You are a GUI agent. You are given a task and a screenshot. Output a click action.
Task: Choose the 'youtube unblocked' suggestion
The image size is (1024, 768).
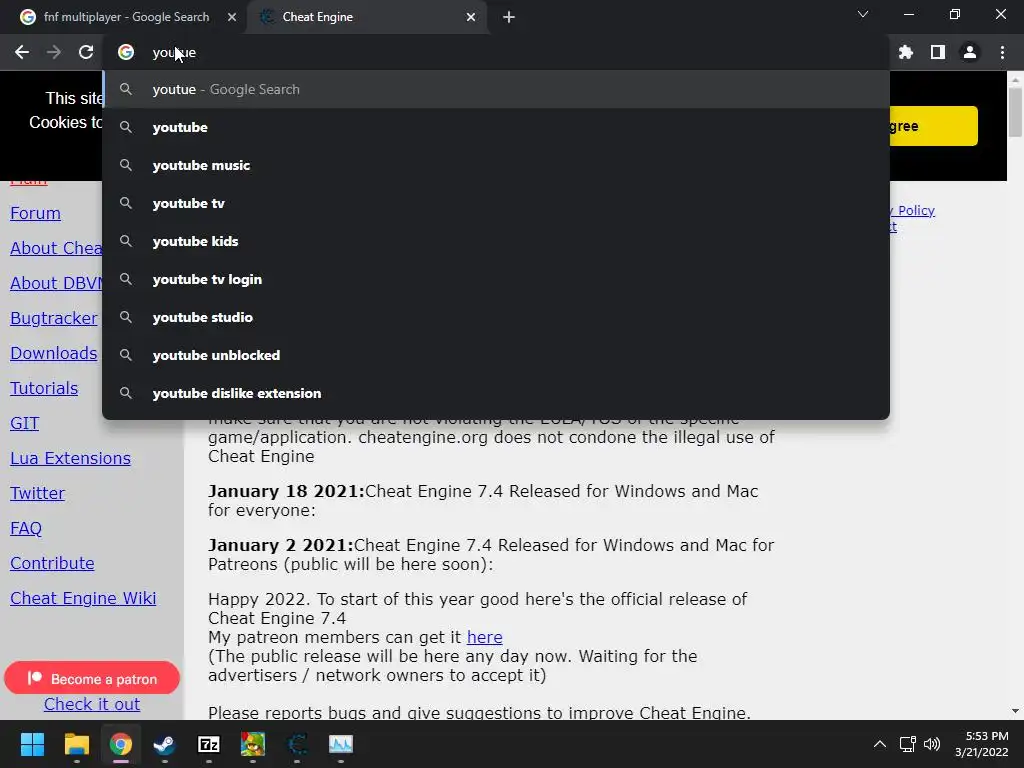tap(496, 355)
